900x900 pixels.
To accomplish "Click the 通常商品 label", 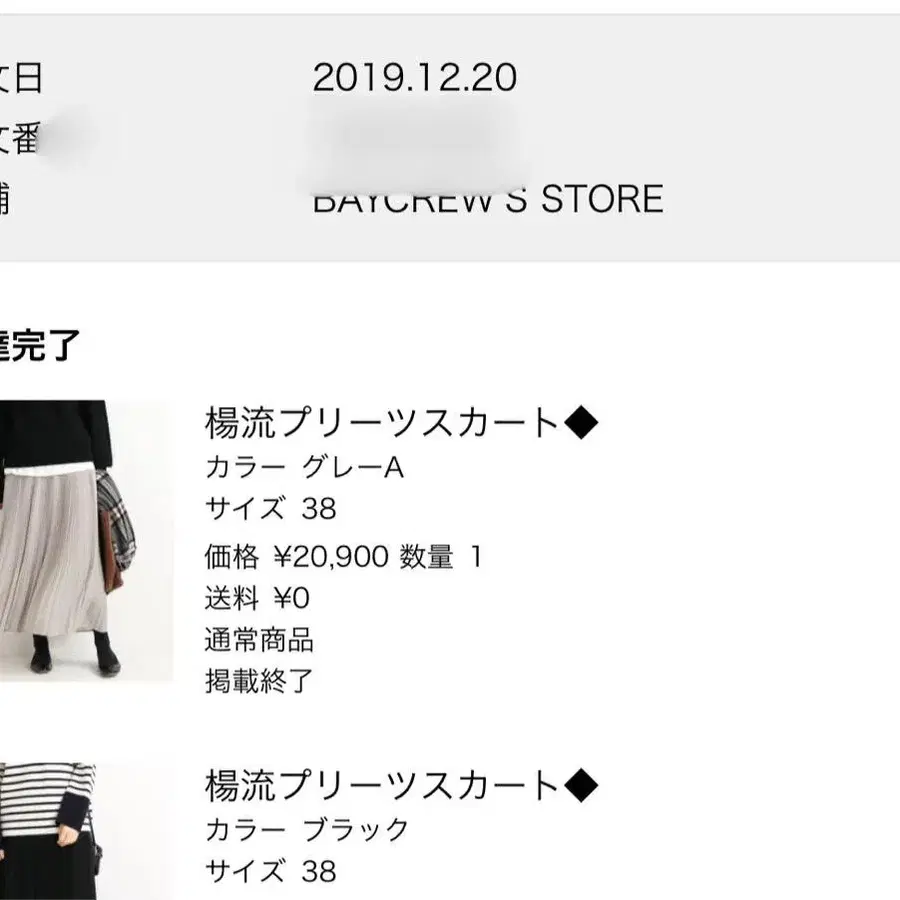I will click(x=259, y=640).
